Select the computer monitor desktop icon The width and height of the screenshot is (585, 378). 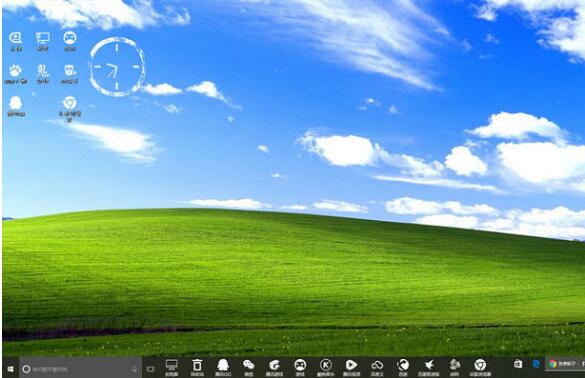click(x=43, y=41)
